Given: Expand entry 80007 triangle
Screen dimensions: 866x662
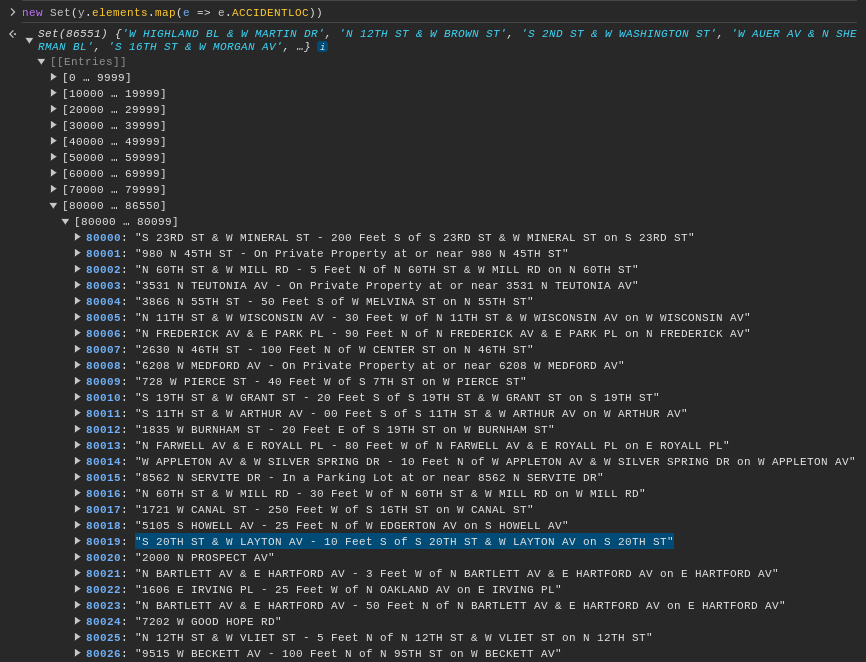Looking at the screenshot, I should [x=78, y=349].
